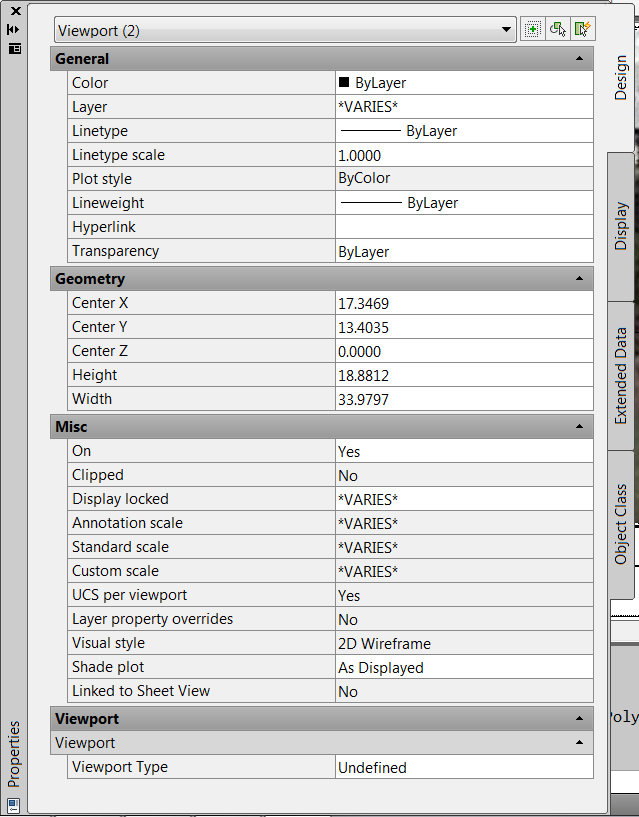The height and width of the screenshot is (817, 639).
Task: Collapse the Viewport section header
Action: click(578, 718)
